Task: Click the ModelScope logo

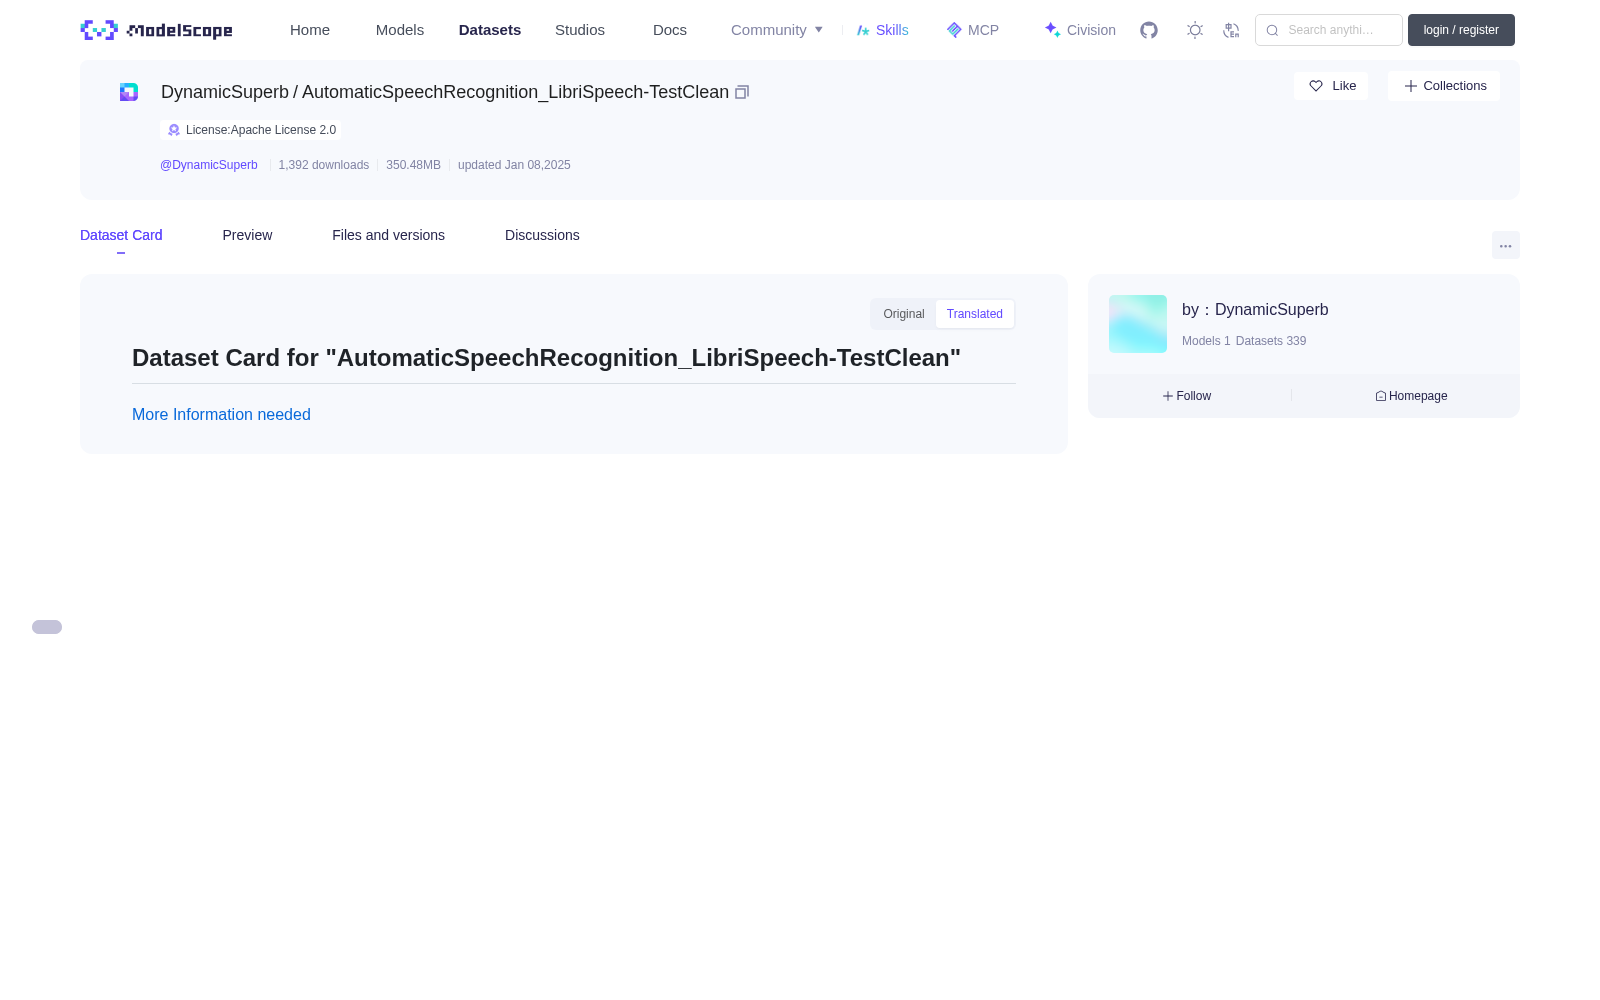Action: (x=157, y=30)
